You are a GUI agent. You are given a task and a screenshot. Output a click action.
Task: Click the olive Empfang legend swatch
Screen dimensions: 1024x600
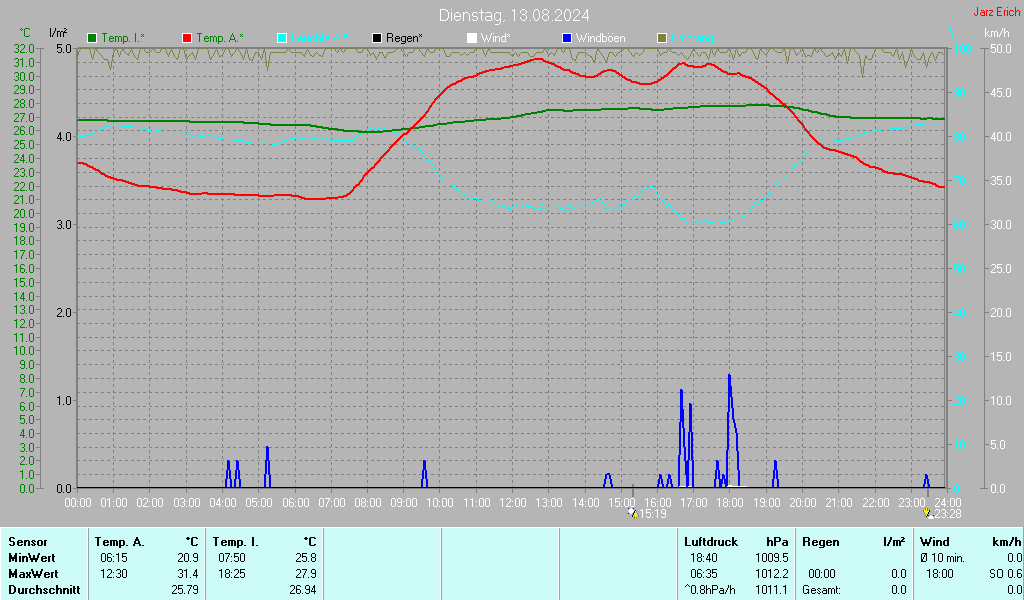(x=662, y=38)
